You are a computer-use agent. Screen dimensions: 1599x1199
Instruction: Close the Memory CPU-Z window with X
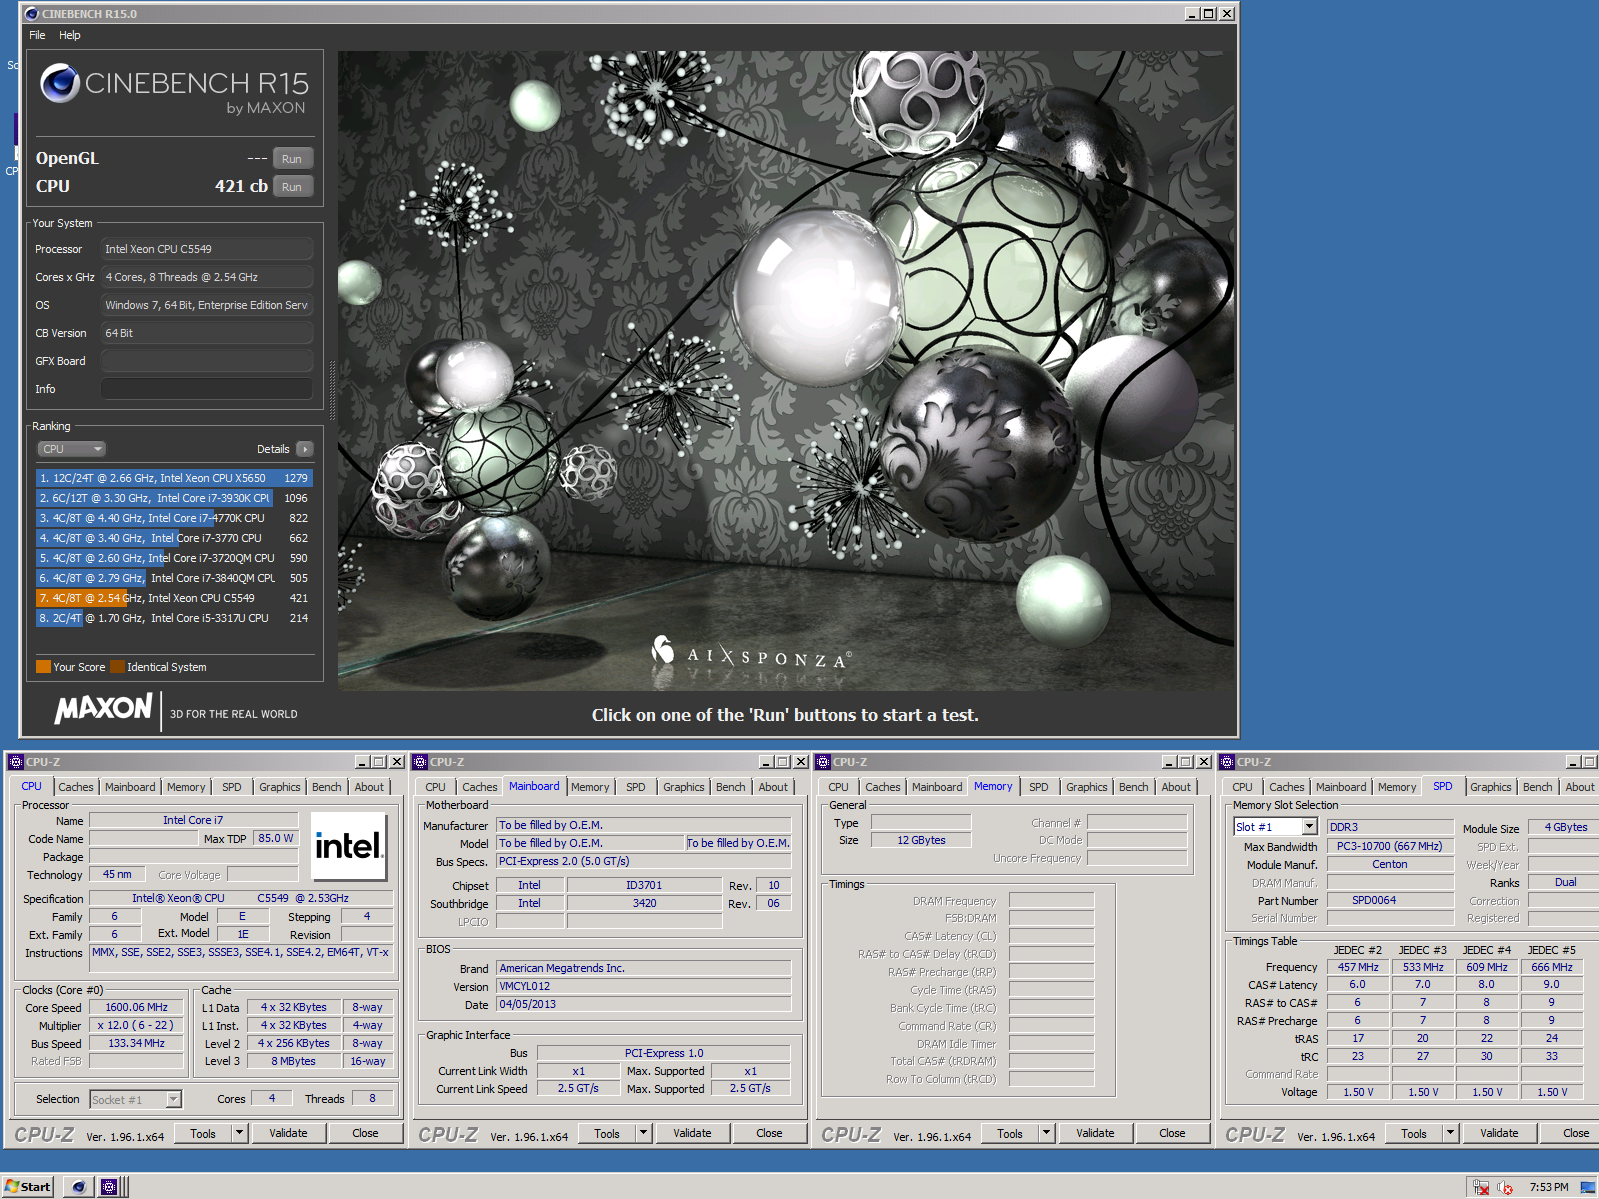(x=1203, y=762)
